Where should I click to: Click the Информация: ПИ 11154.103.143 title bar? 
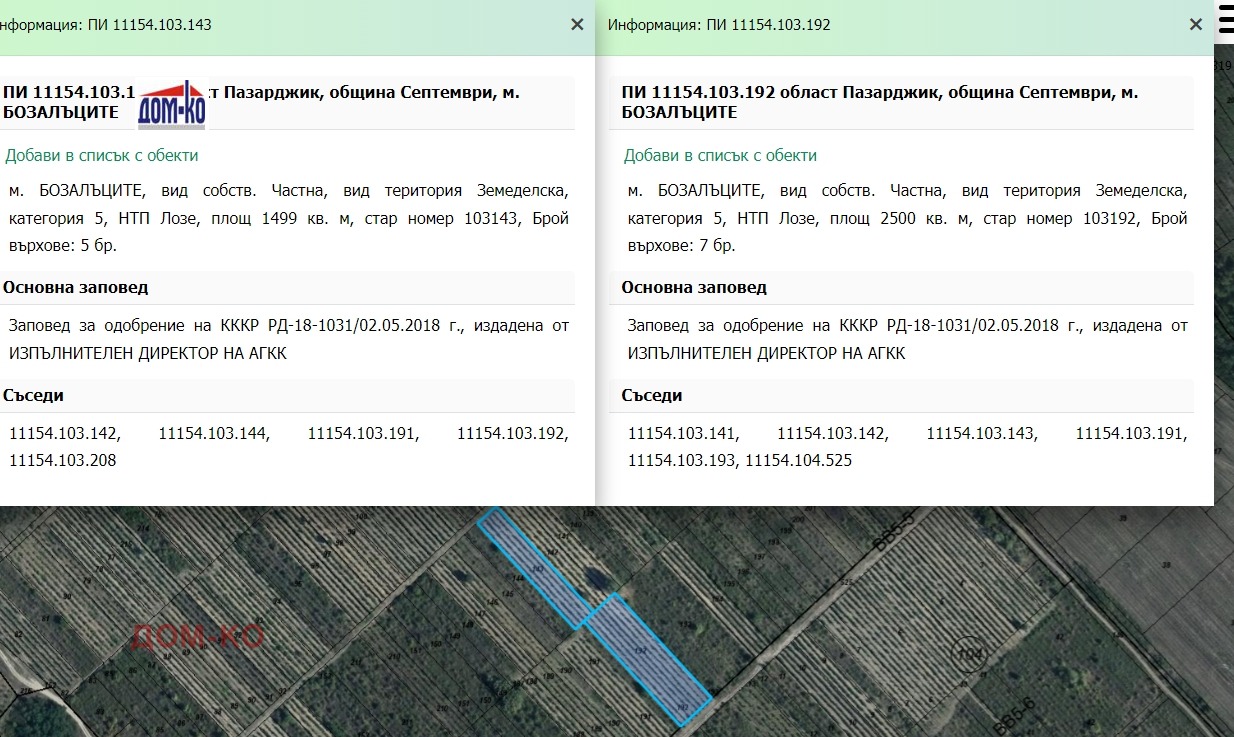(x=110, y=25)
